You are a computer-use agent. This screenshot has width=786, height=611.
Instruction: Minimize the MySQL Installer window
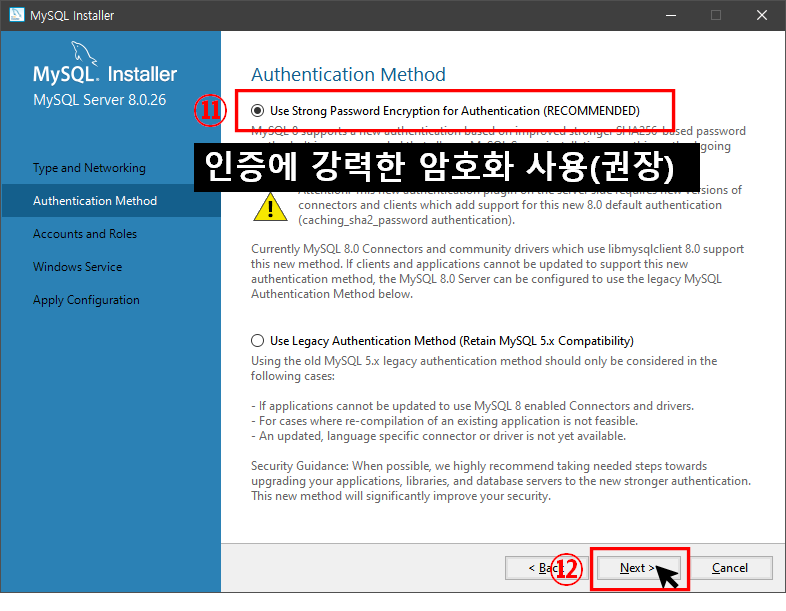click(x=671, y=15)
